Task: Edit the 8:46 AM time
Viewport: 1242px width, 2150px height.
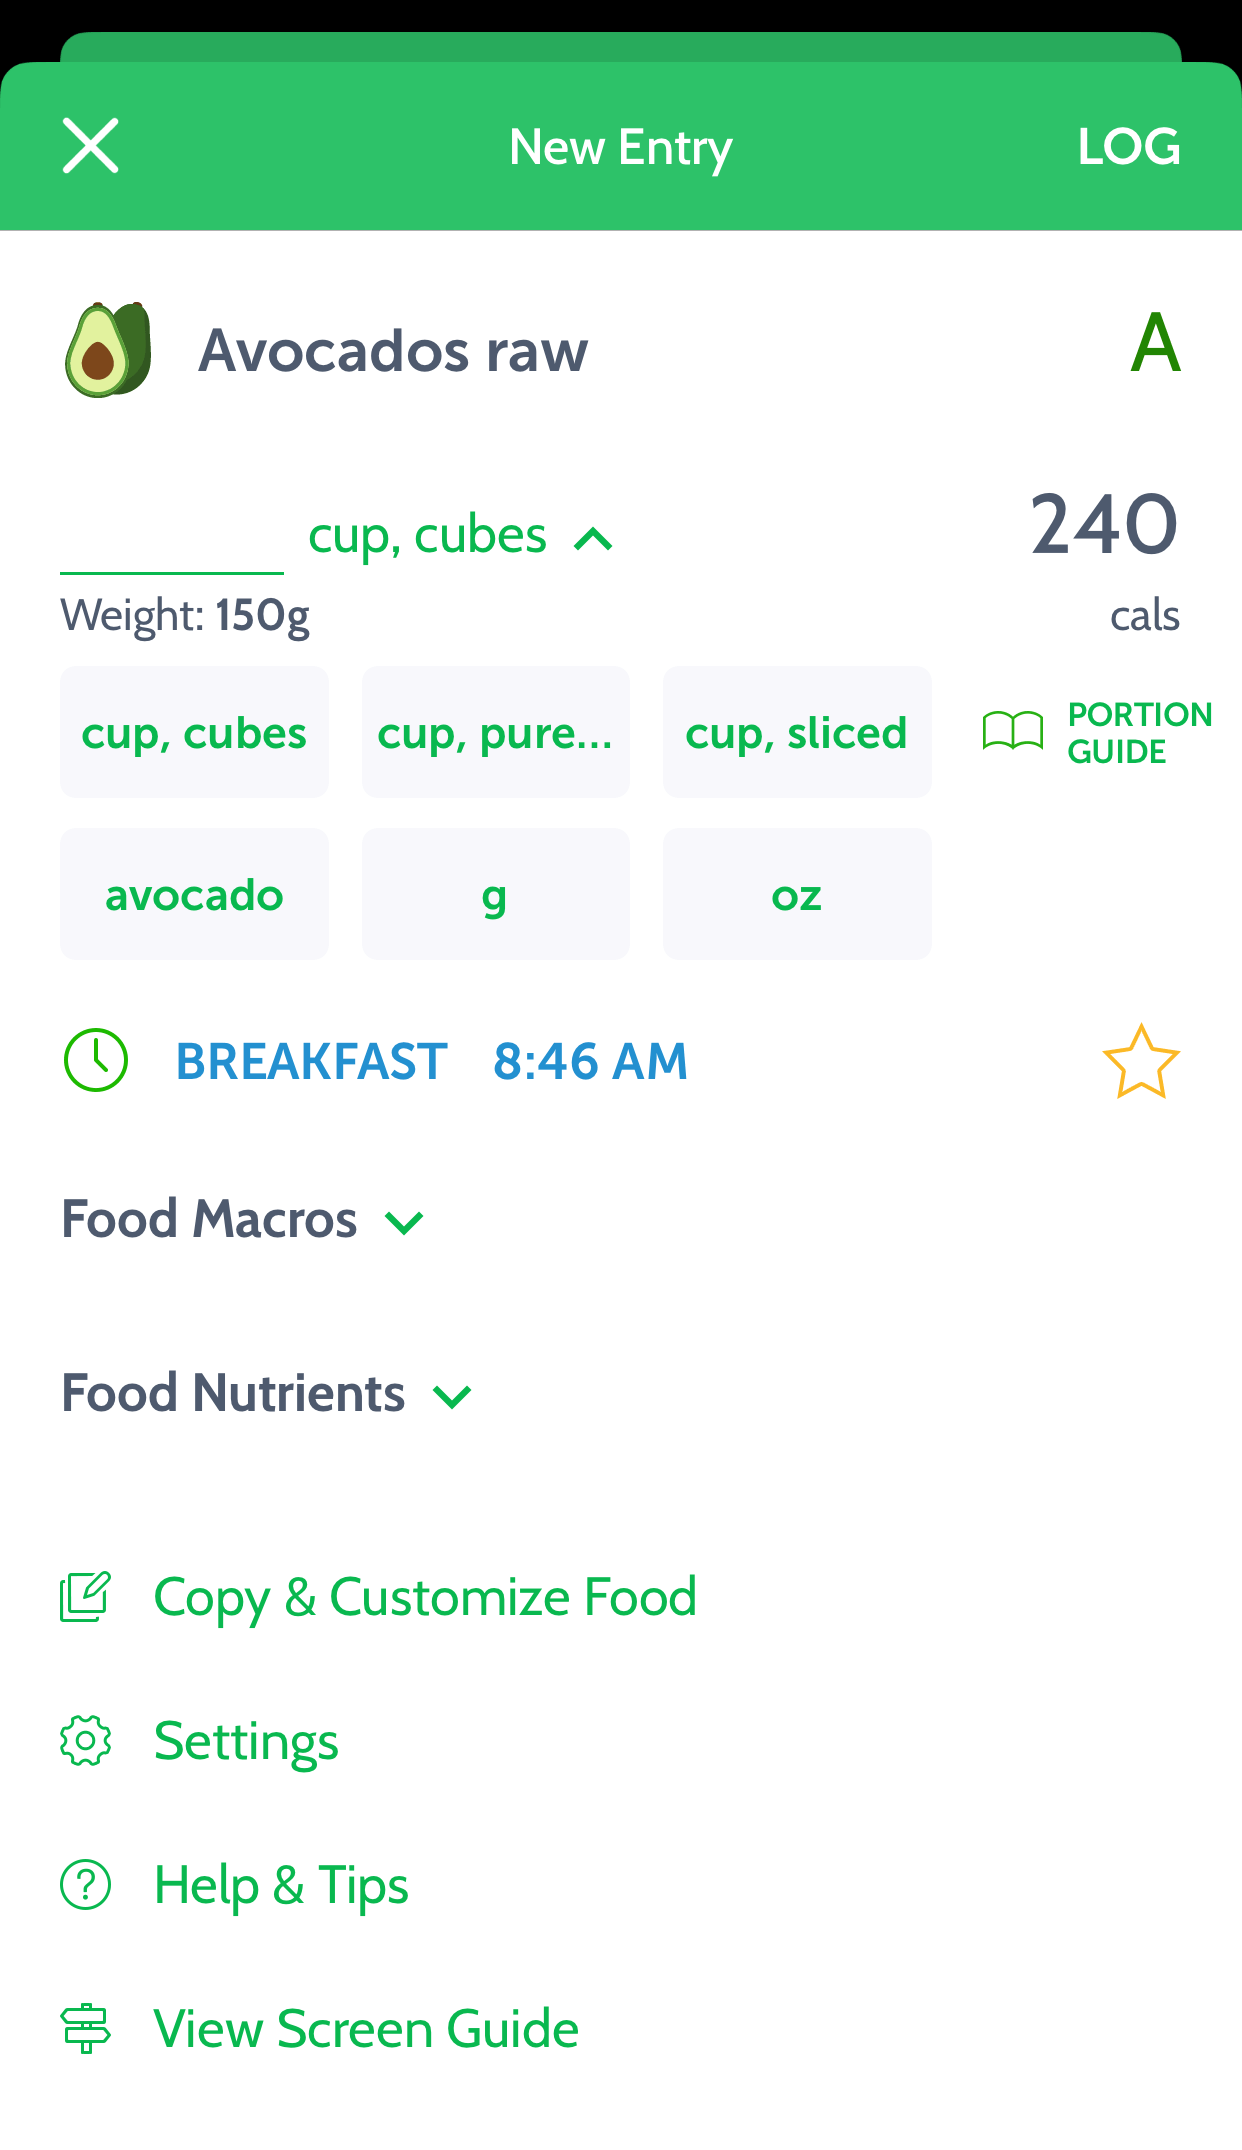Action: pos(590,1061)
